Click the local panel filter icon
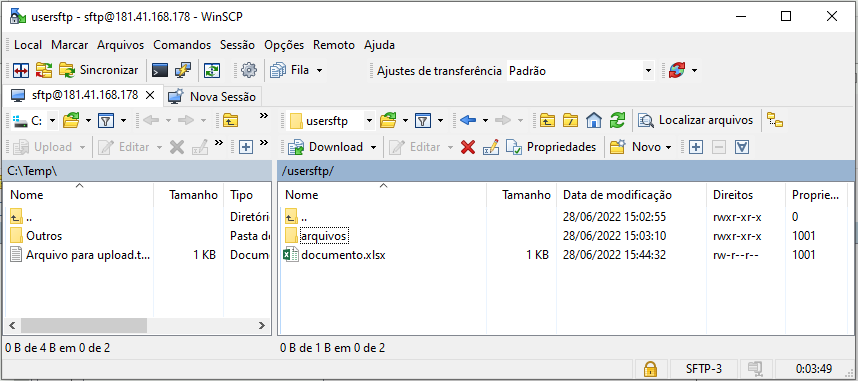The image size is (858, 381). click(105, 120)
